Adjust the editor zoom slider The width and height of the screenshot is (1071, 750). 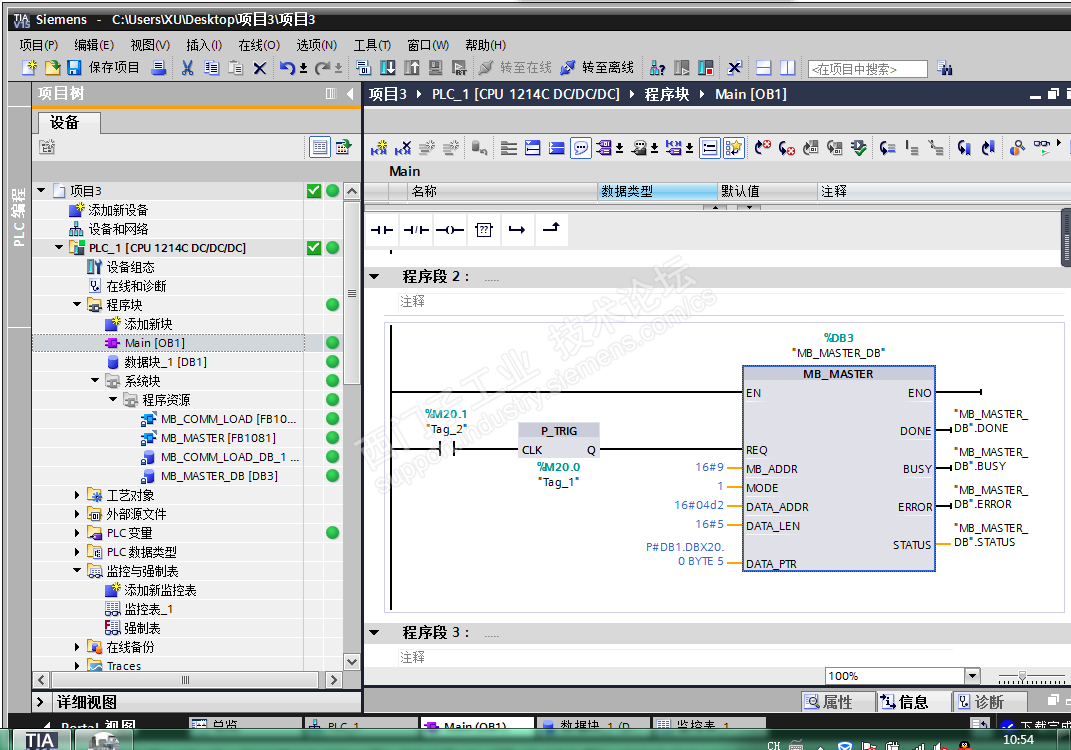click(x=1023, y=676)
